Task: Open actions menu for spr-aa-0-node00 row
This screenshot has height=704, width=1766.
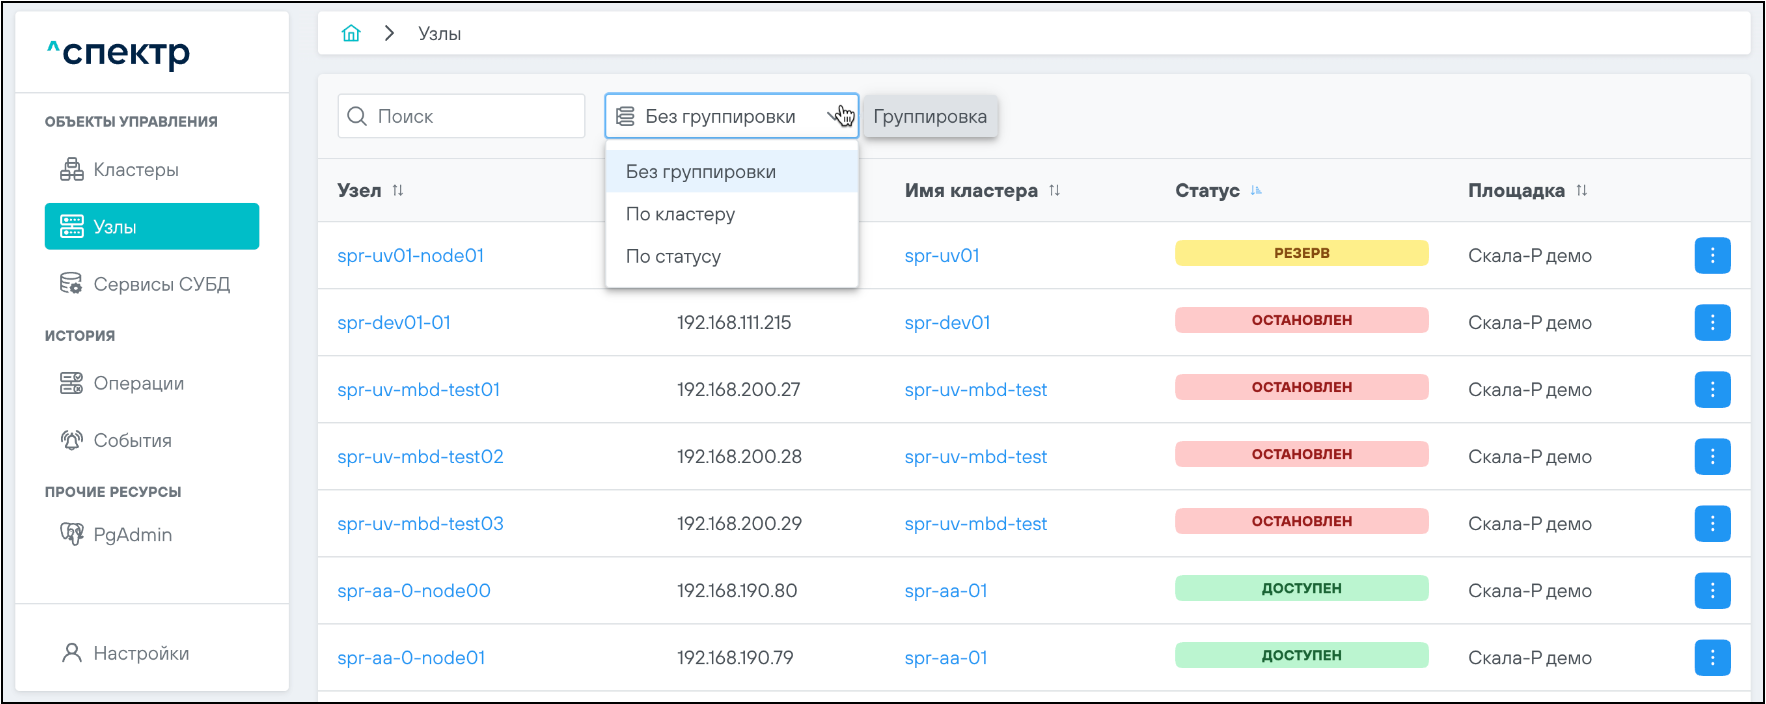Action: 1712,590
